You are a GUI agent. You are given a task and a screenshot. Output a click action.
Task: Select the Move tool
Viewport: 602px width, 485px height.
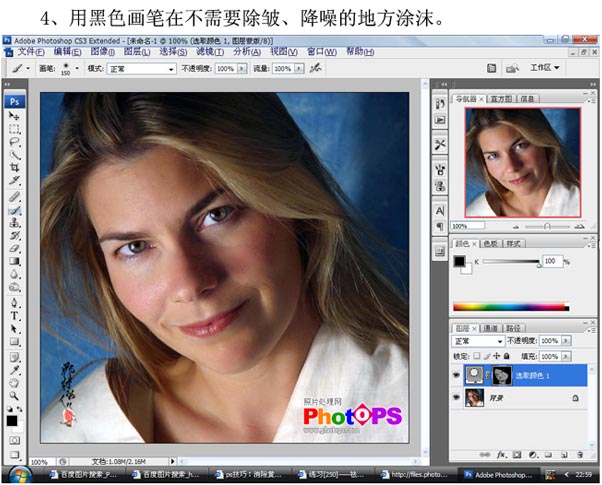15,116
